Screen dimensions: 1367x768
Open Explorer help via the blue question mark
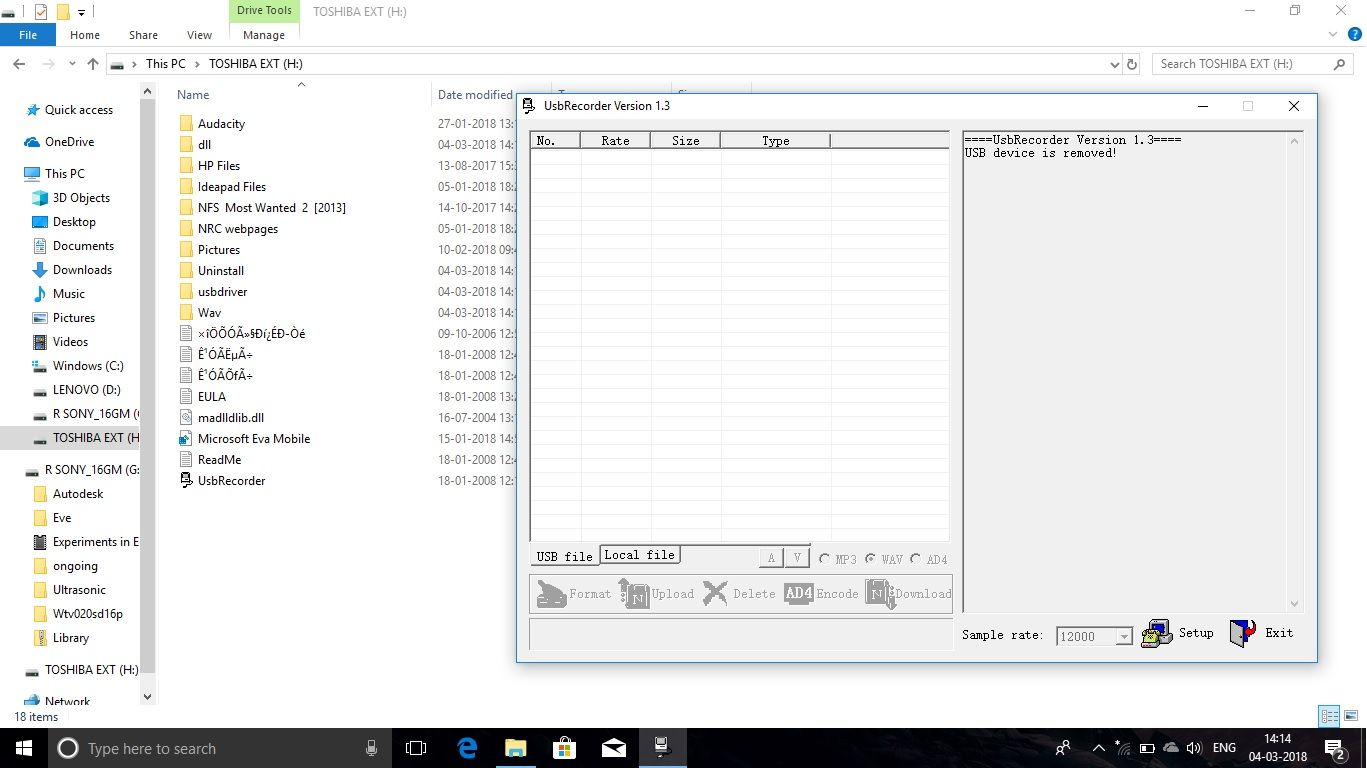click(1355, 34)
